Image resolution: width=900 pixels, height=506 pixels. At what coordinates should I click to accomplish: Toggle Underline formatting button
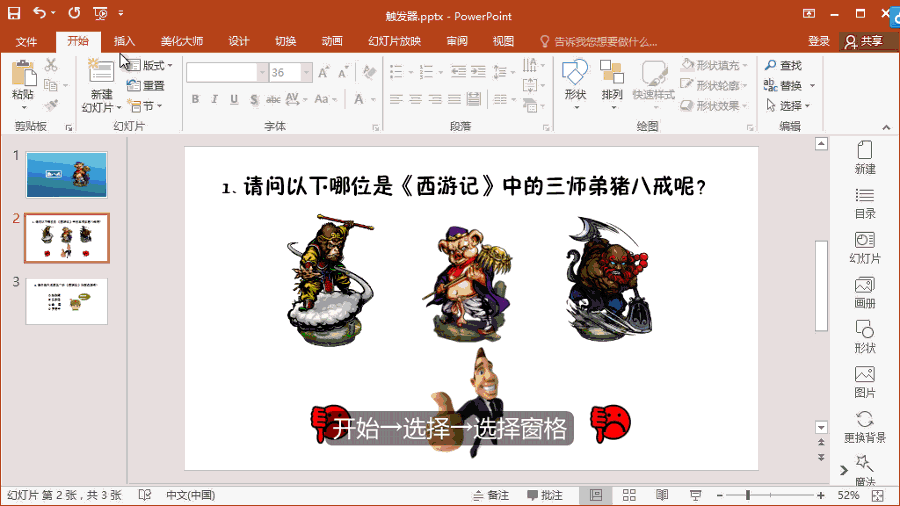point(234,99)
